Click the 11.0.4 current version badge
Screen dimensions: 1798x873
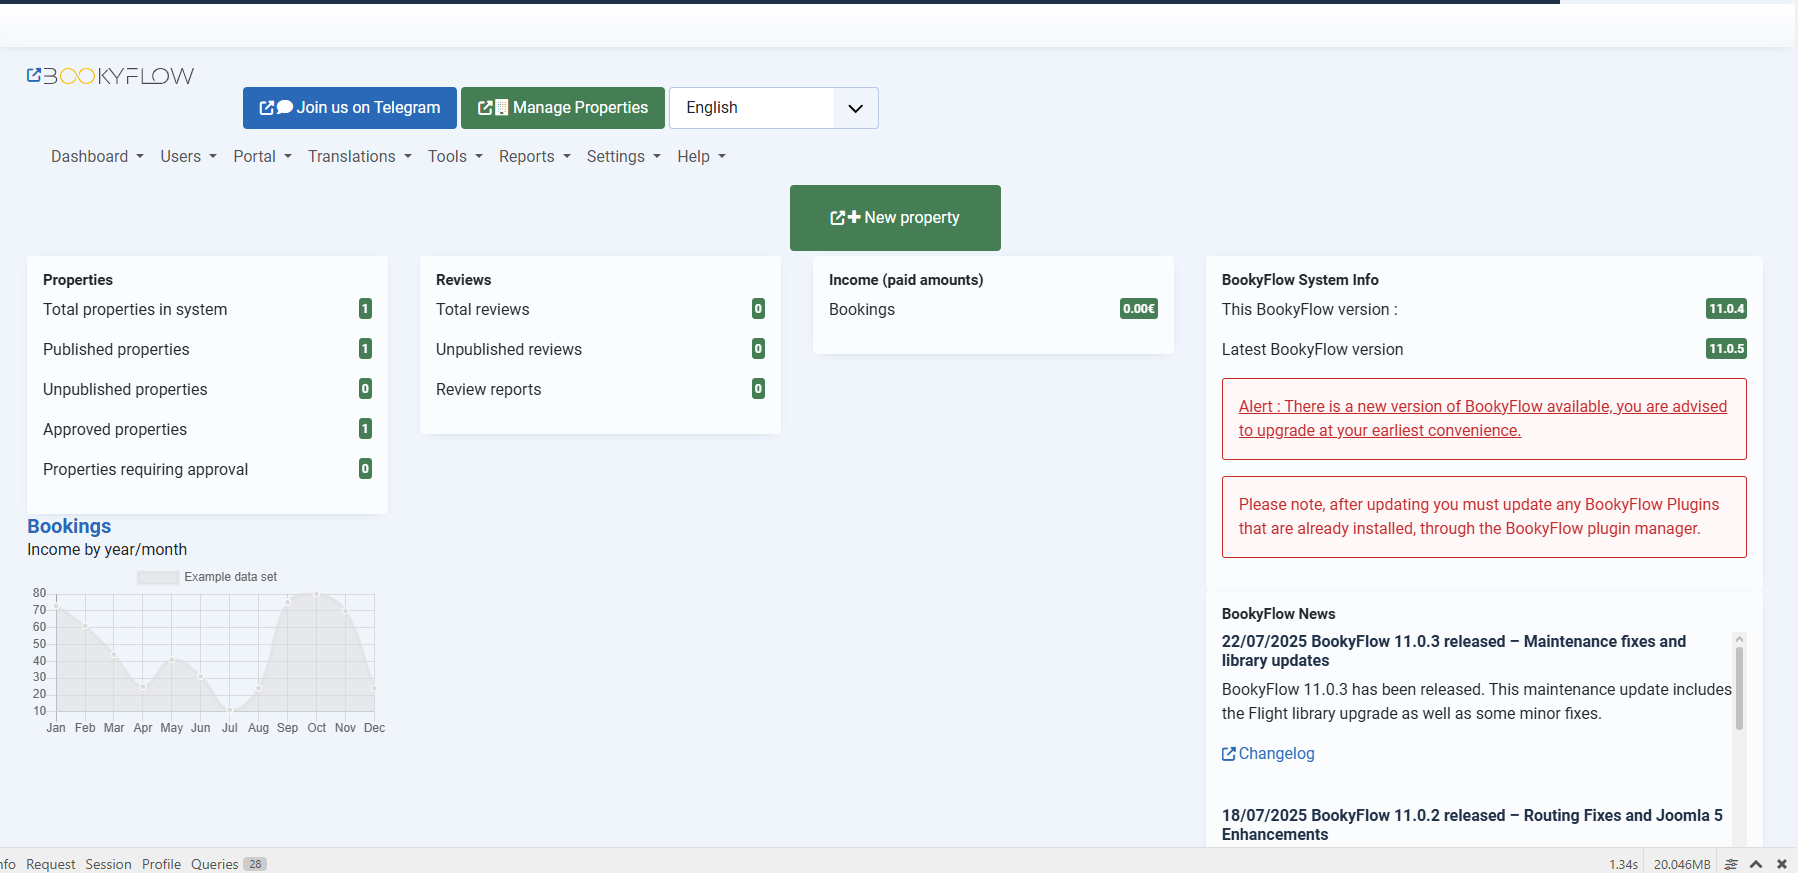[x=1727, y=309]
